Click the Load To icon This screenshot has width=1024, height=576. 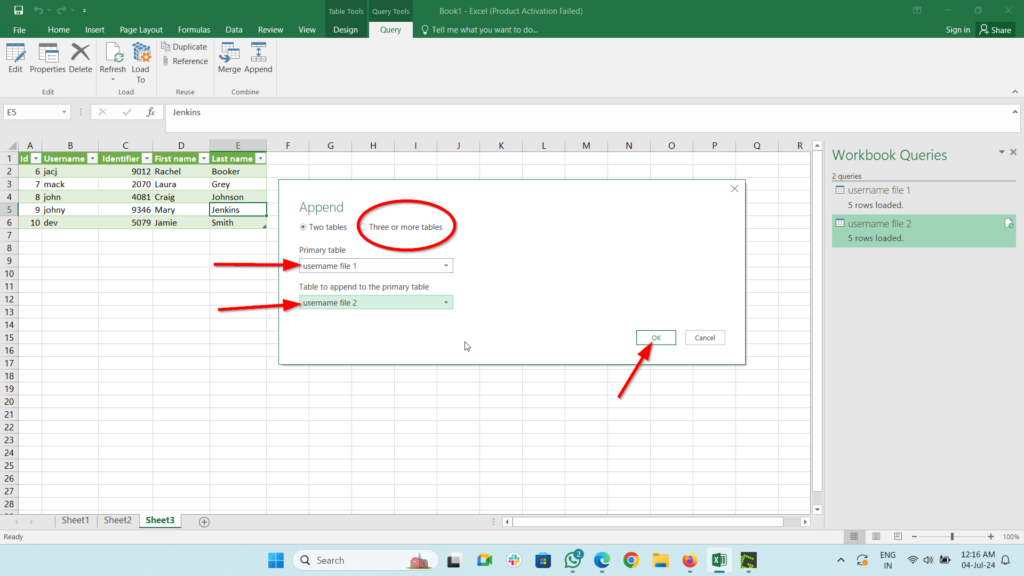pos(140,62)
